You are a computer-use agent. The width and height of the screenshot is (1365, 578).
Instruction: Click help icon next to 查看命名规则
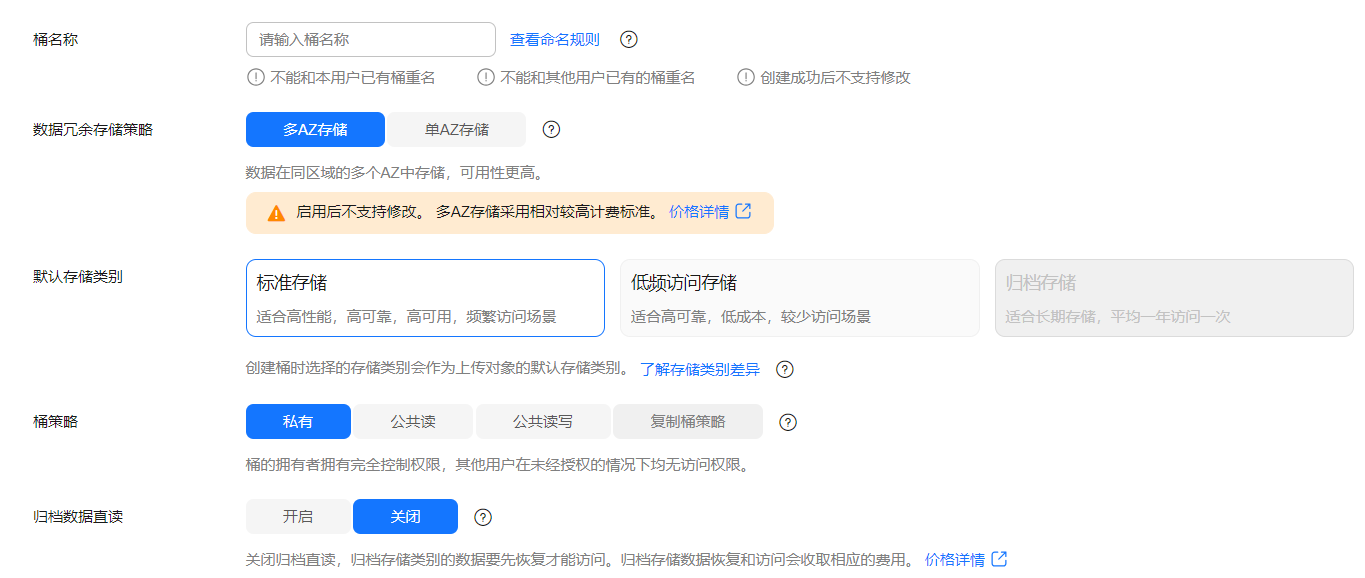(x=629, y=40)
